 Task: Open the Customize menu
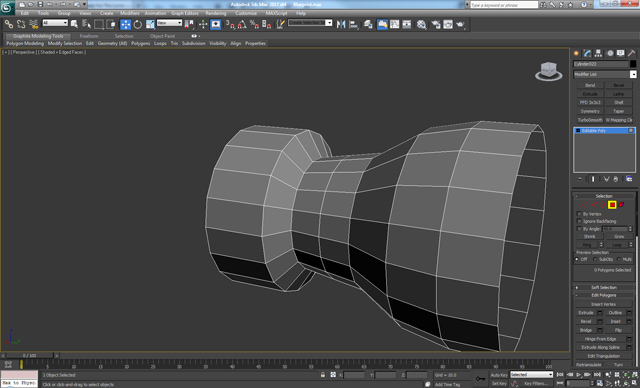[x=246, y=13]
